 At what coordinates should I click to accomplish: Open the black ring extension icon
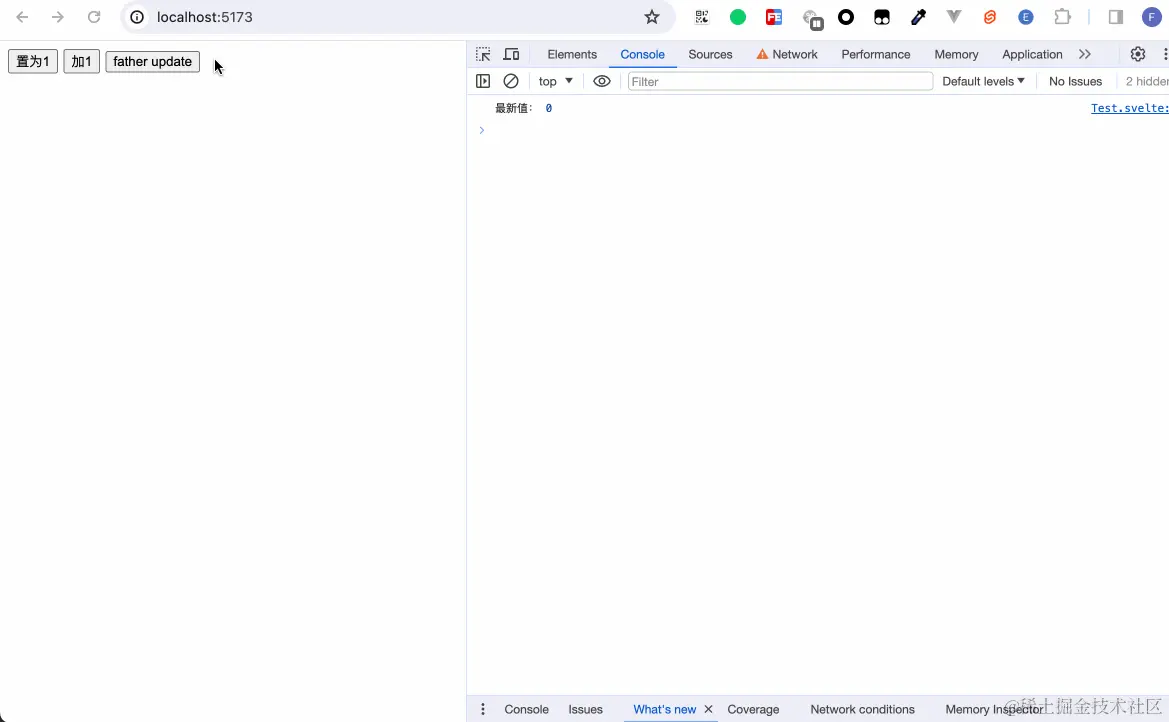click(x=845, y=17)
